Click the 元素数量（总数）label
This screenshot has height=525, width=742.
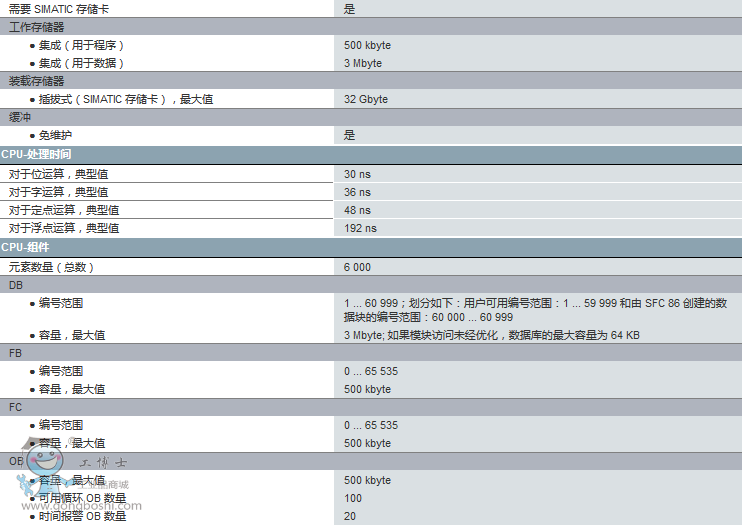[x=52, y=267]
